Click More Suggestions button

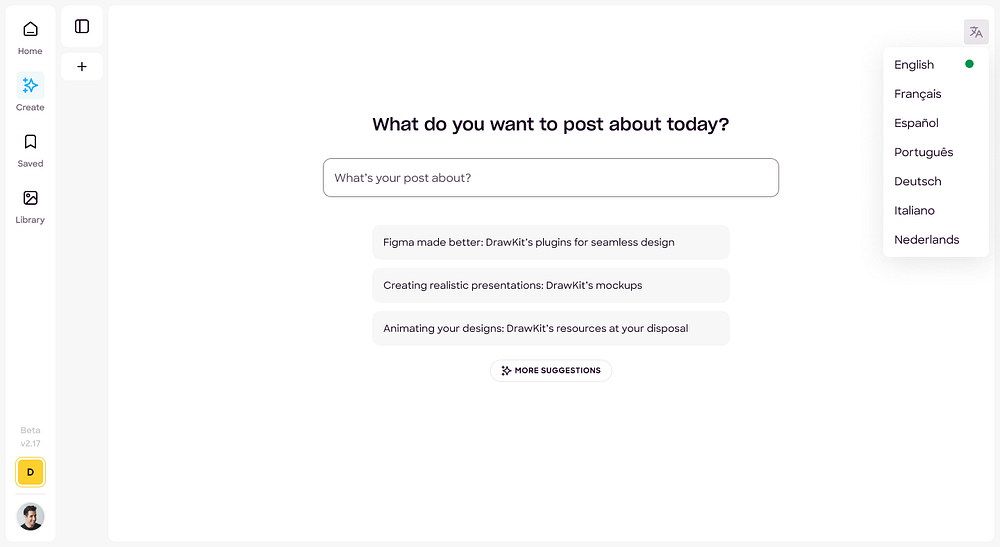pos(551,371)
